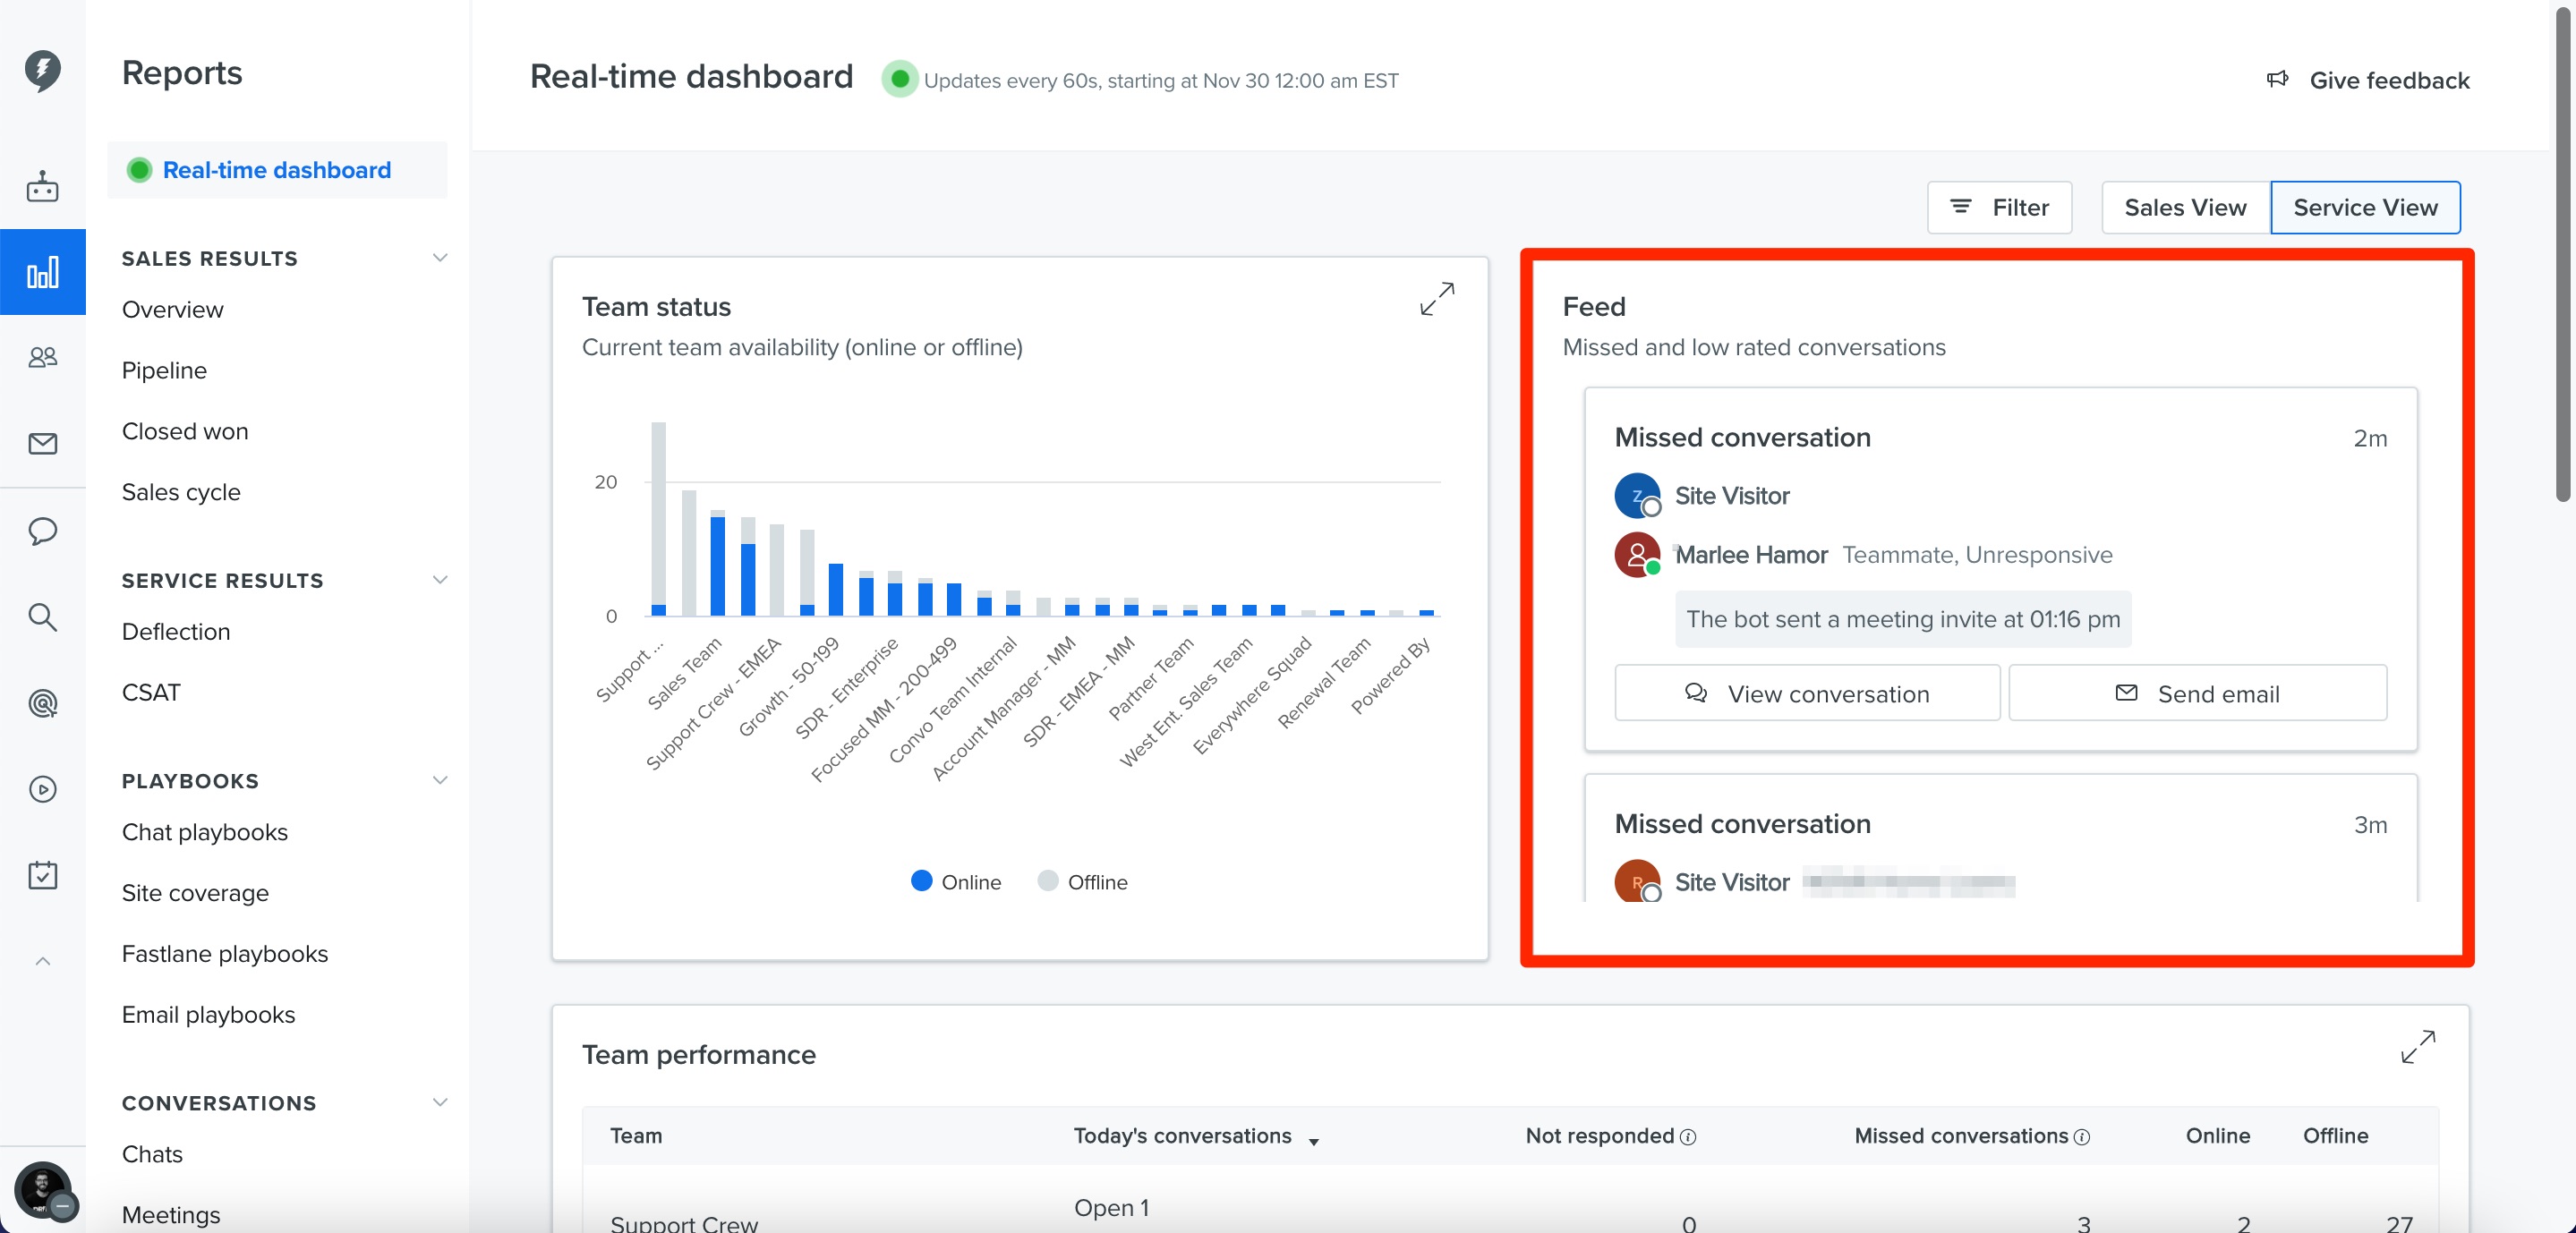The image size is (2576, 1233).
Task: Open the Reports bar chart icon
Action: [42, 272]
